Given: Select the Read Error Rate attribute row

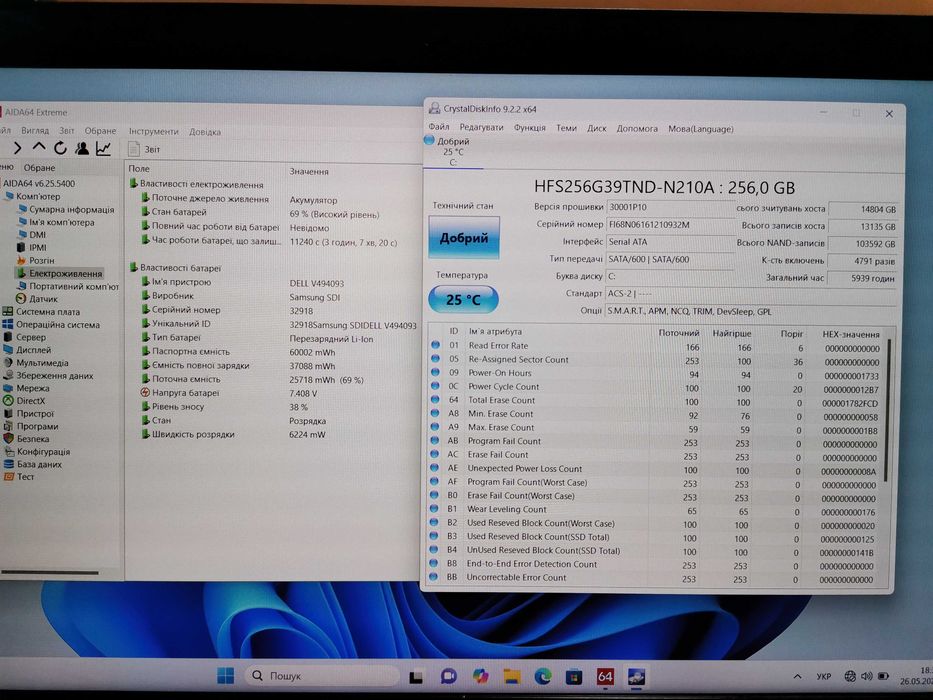Looking at the screenshot, I should pyautogui.click(x=655, y=346).
